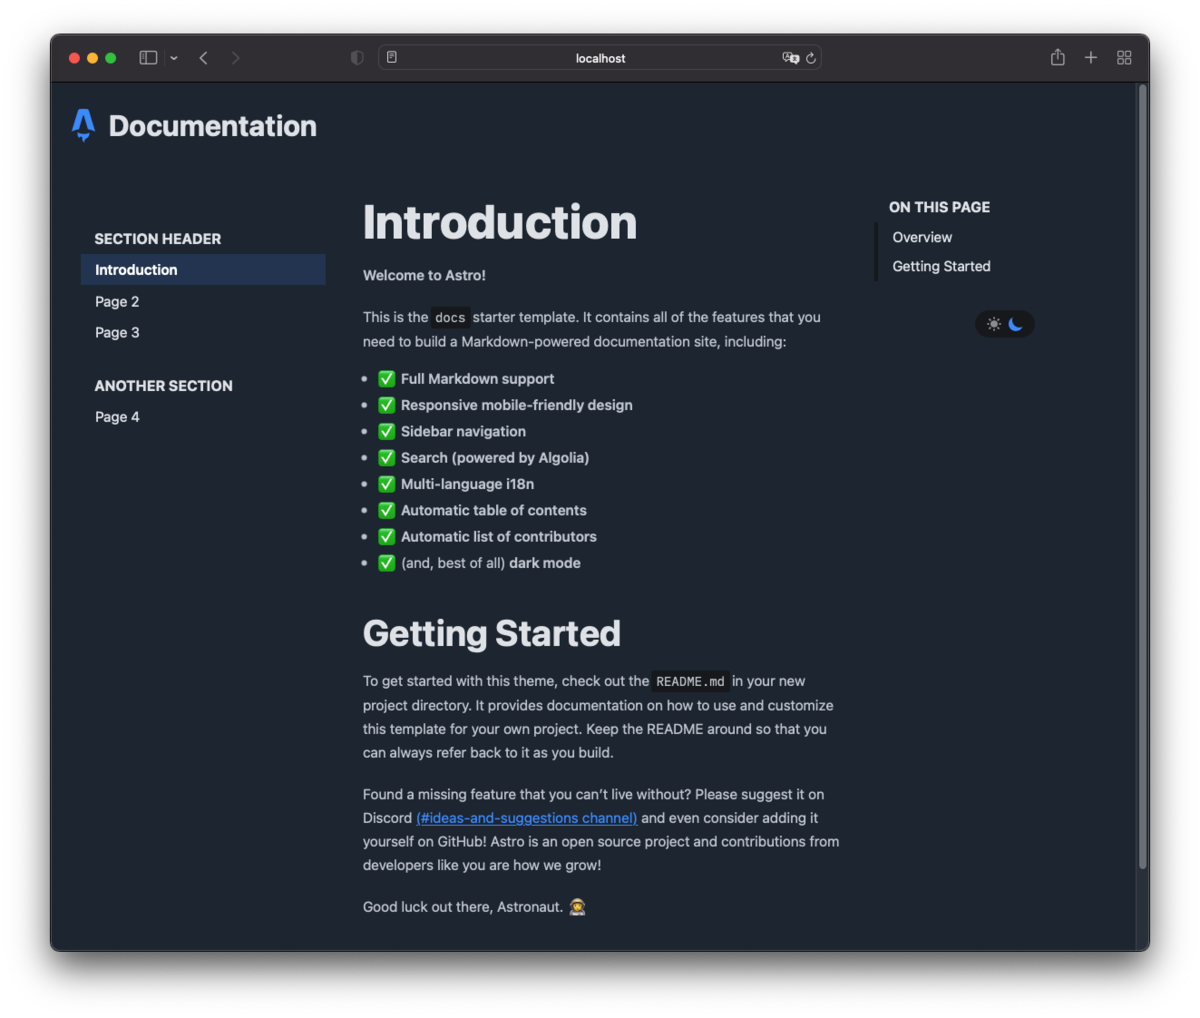Click the dark mode list item text
This screenshot has height=1018, width=1200.
click(x=545, y=563)
